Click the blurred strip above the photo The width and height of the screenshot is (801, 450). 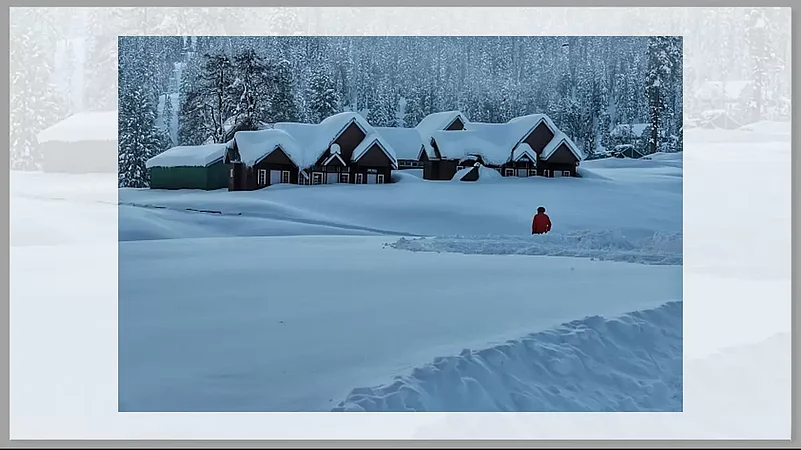400,22
